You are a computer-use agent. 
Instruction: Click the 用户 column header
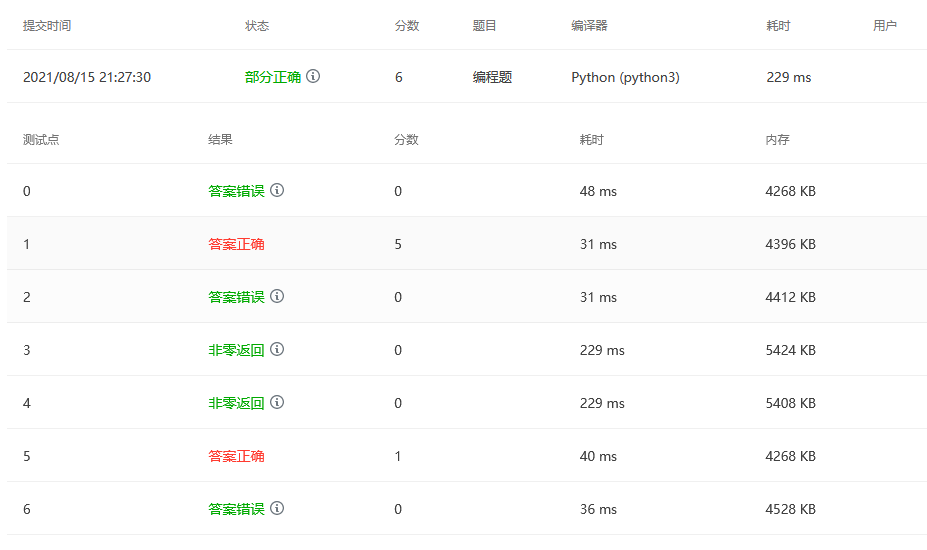[885, 25]
